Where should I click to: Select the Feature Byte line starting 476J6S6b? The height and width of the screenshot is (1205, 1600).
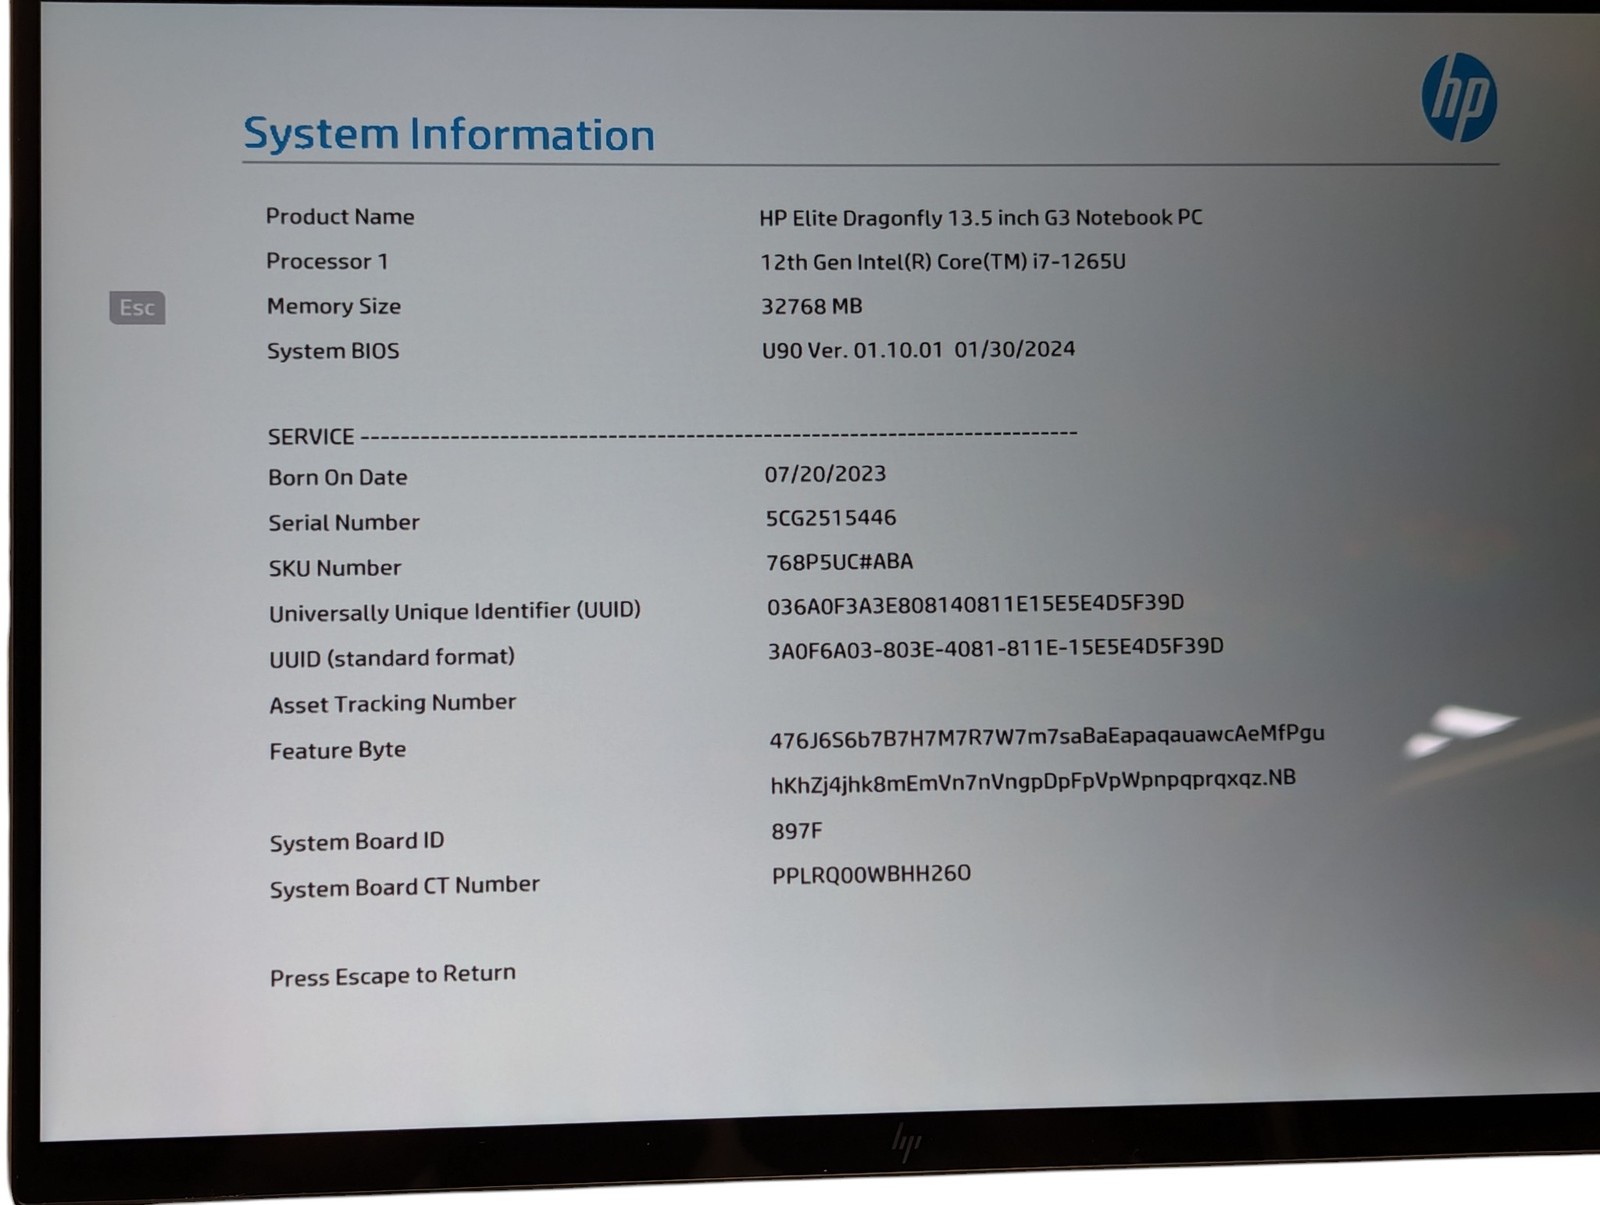(1047, 736)
